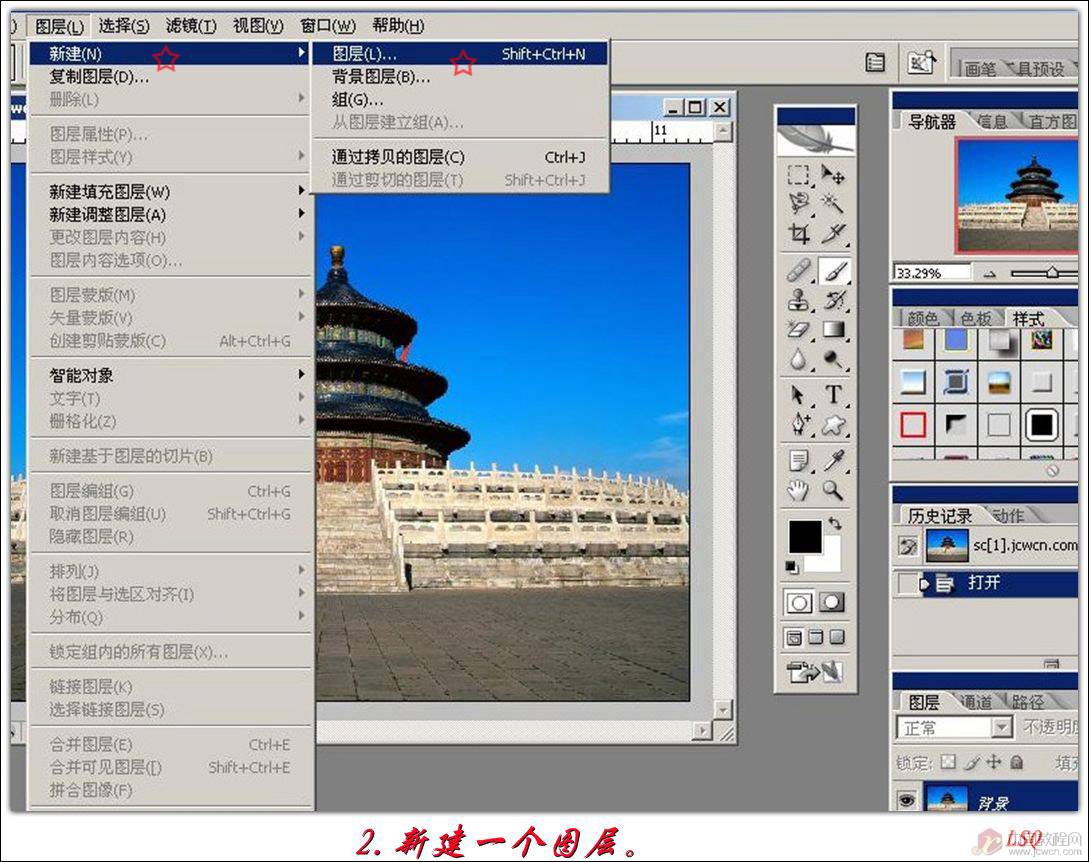Switch to the 动作 tab
The height and width of the screenshot is (862, 1089).
pos(1008,515)
